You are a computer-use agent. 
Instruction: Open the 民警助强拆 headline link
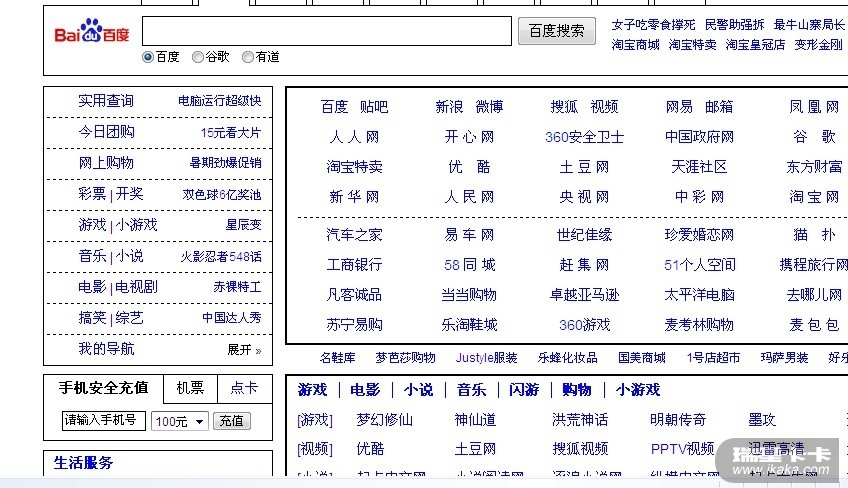point(734,25)
